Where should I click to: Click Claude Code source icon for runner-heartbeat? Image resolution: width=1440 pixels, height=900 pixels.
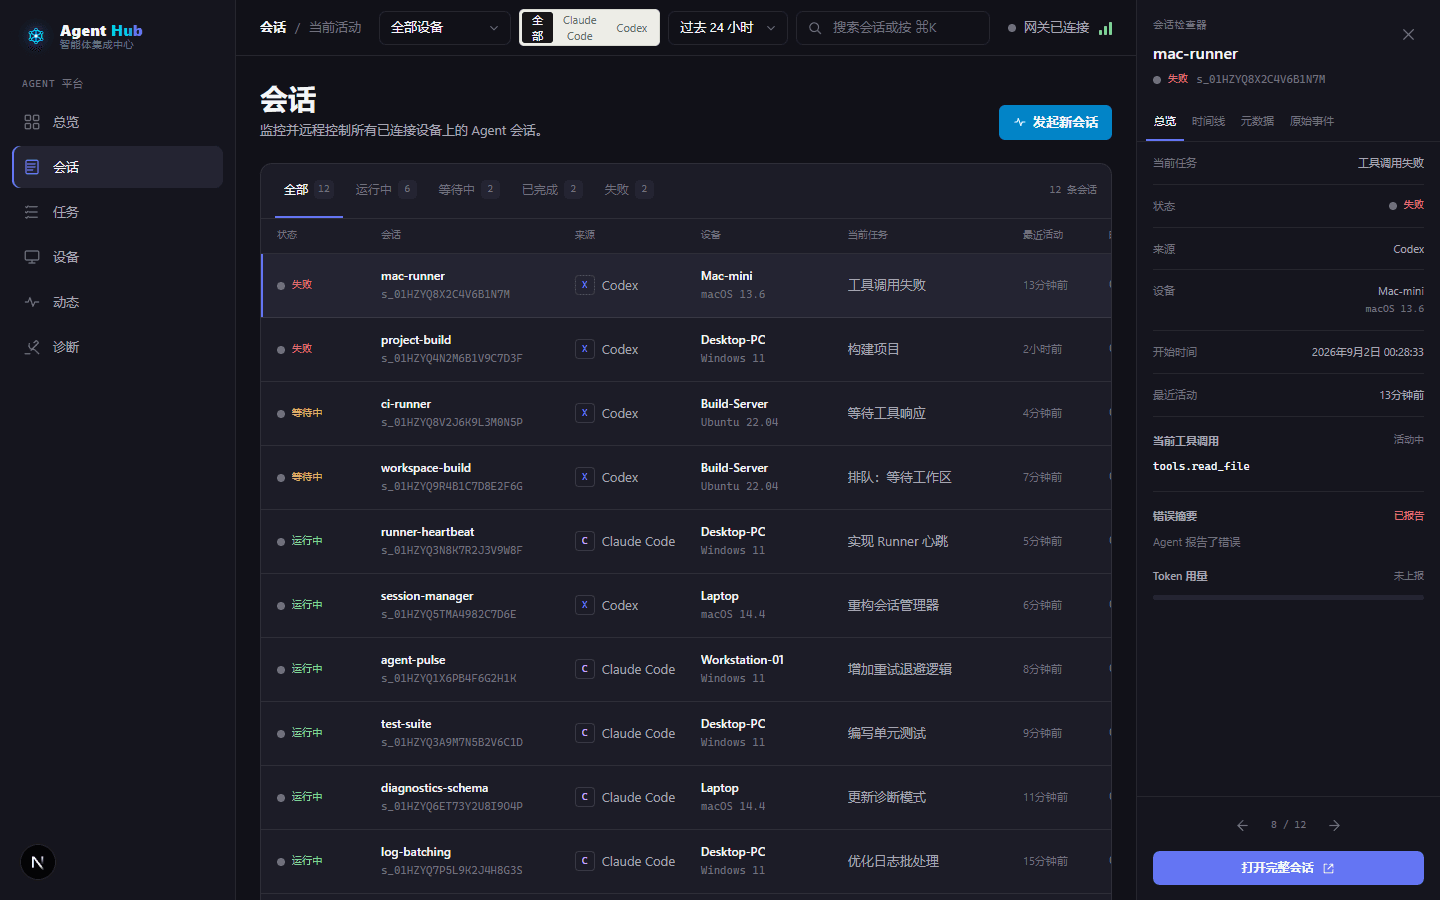click(x=585, y=541)
